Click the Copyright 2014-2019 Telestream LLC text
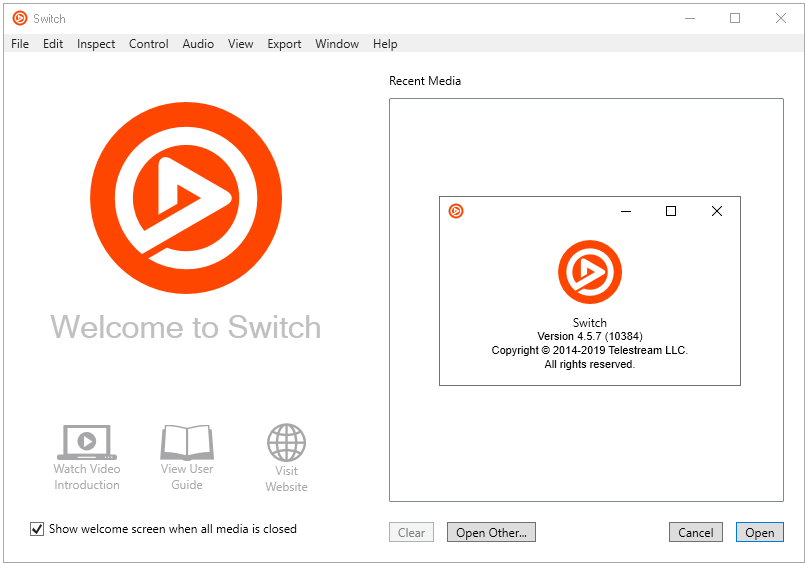 click(590, 350)
